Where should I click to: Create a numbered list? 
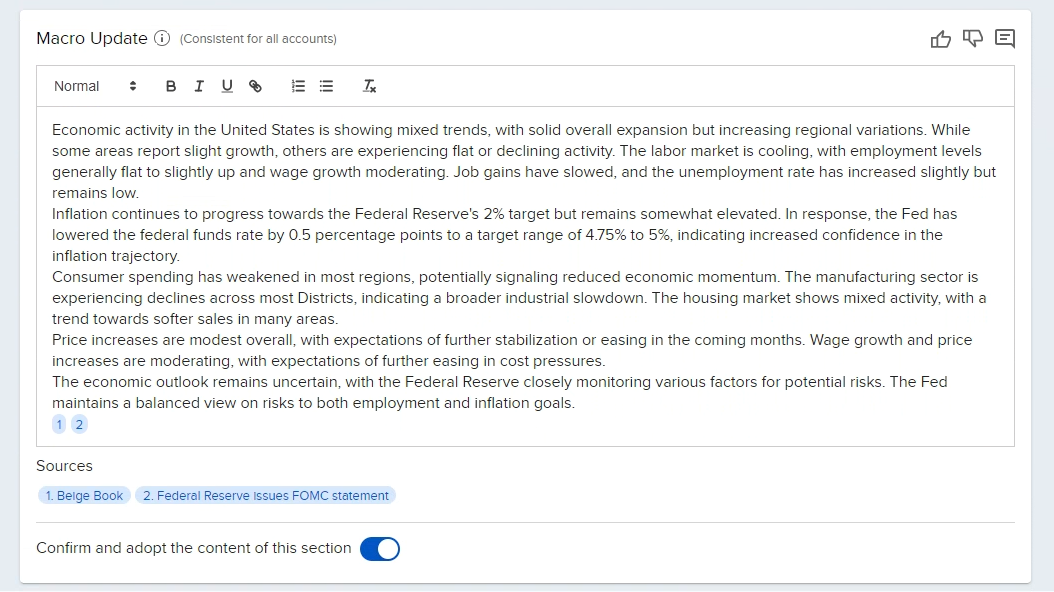click(x=297, y=86)
